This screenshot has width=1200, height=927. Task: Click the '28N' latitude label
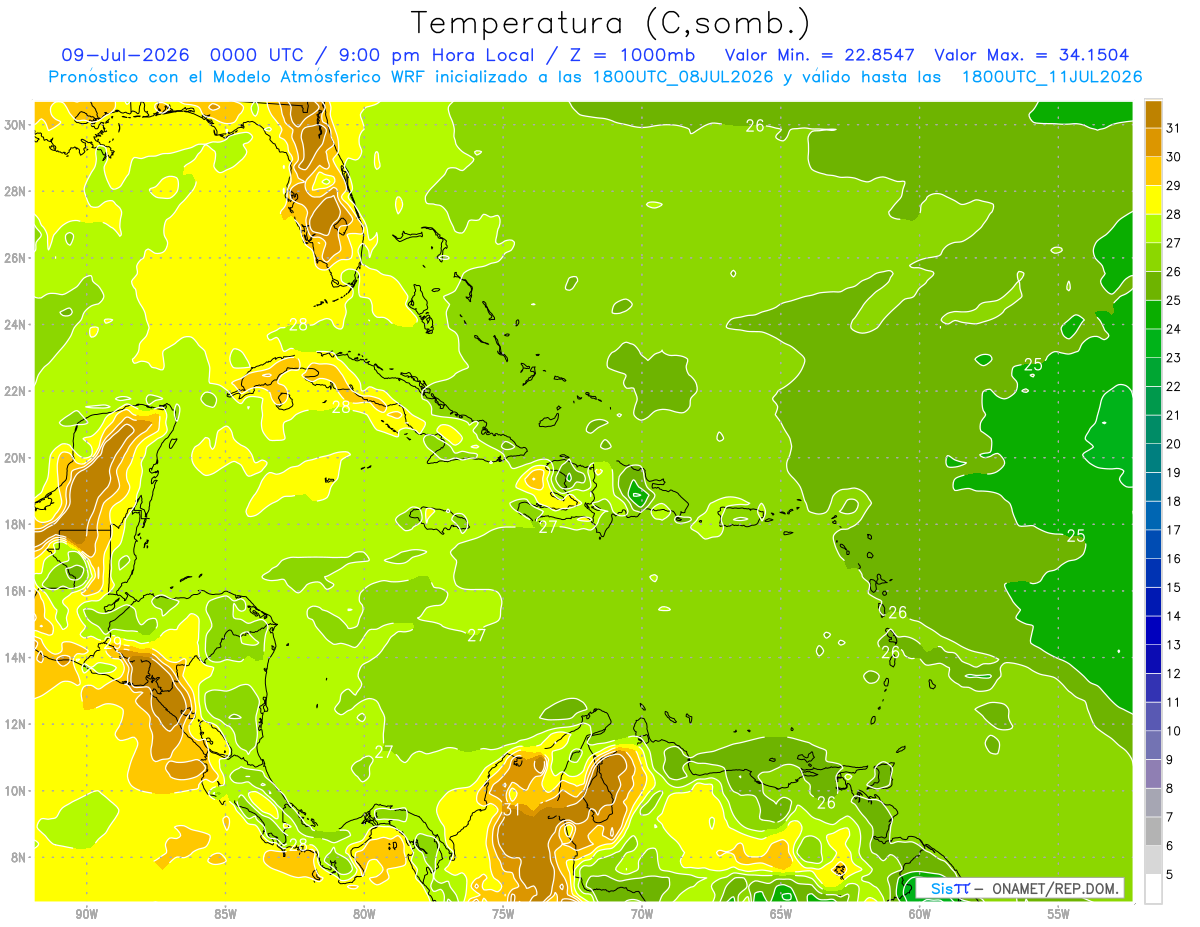tap(14, 191)
